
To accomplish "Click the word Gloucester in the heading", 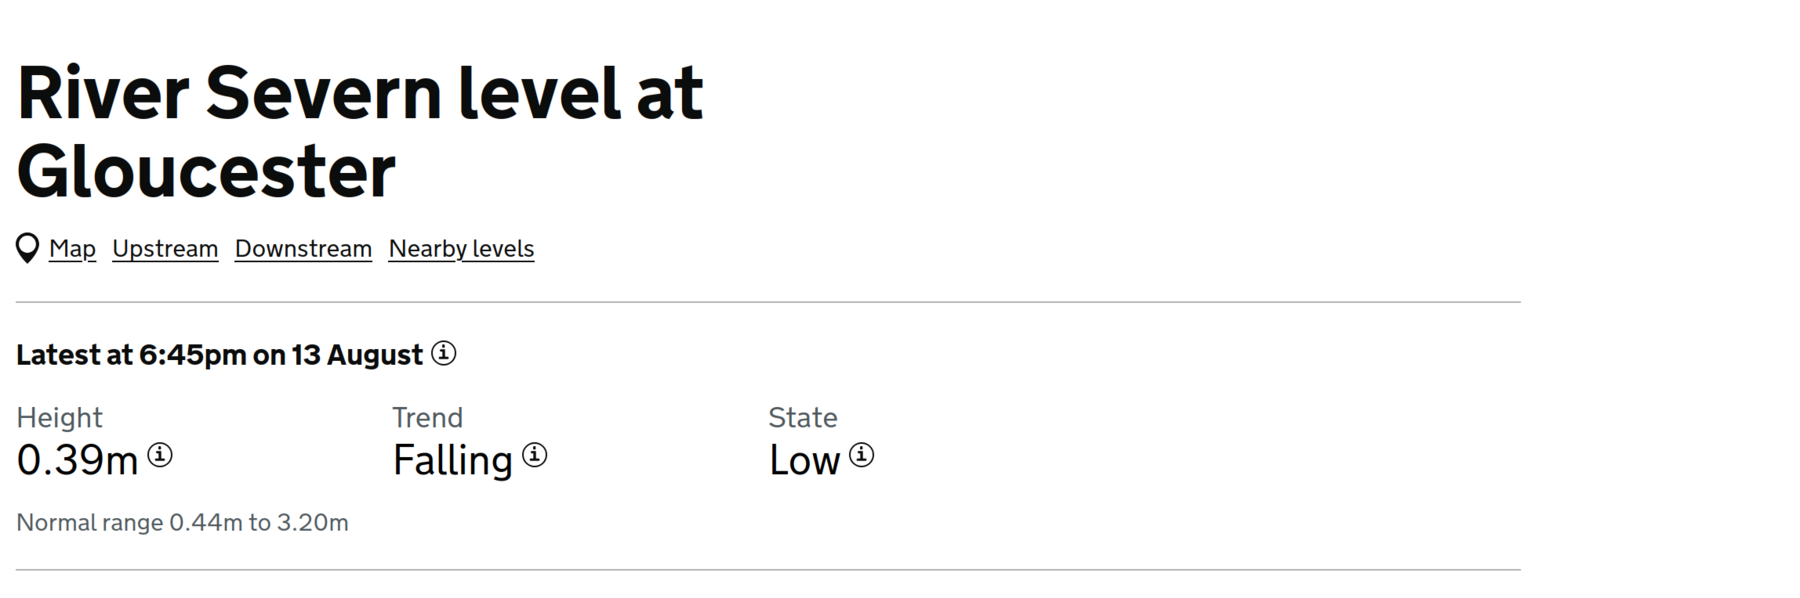I will click(206, 172).
